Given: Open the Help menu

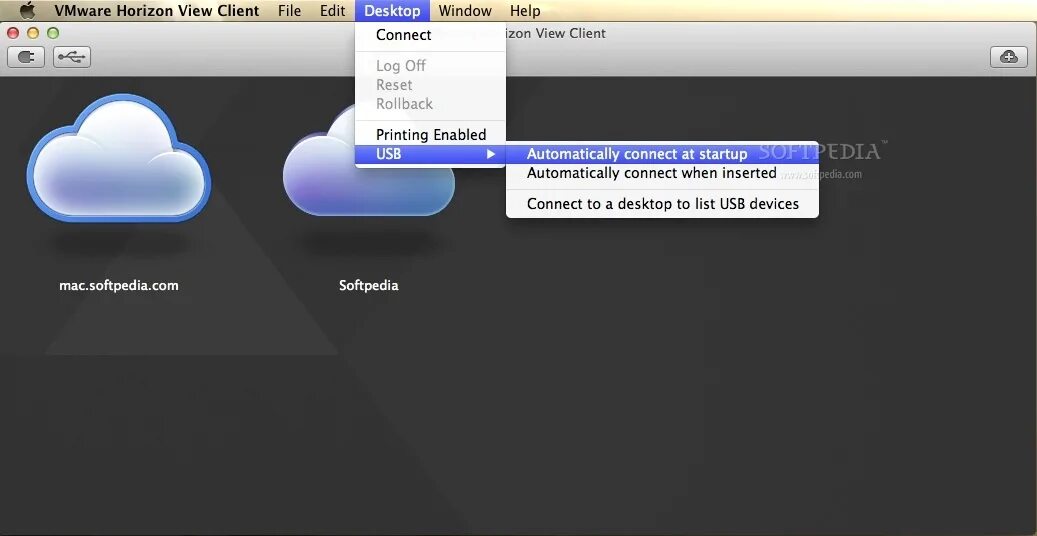Looking at the screenshot, I should [x=525, y=11].
